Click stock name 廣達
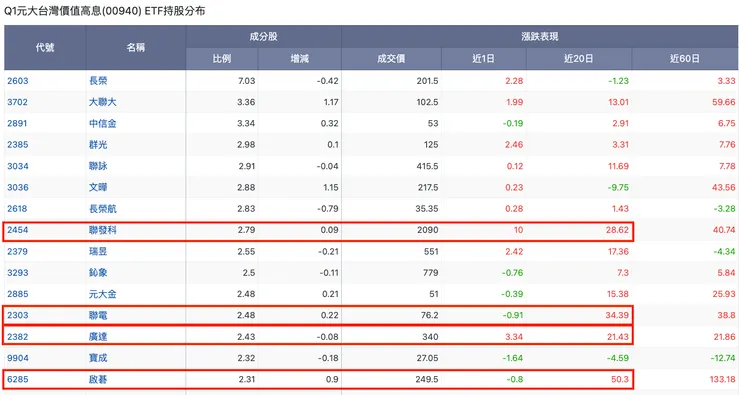740x395 pixels. pyautogui.click(x=98, y=337)
